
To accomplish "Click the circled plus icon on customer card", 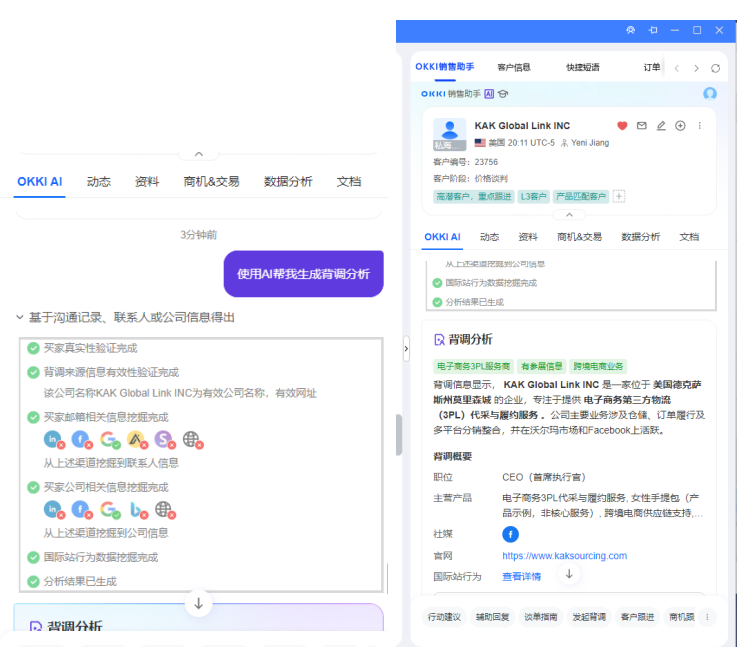I will pos(680,126).
